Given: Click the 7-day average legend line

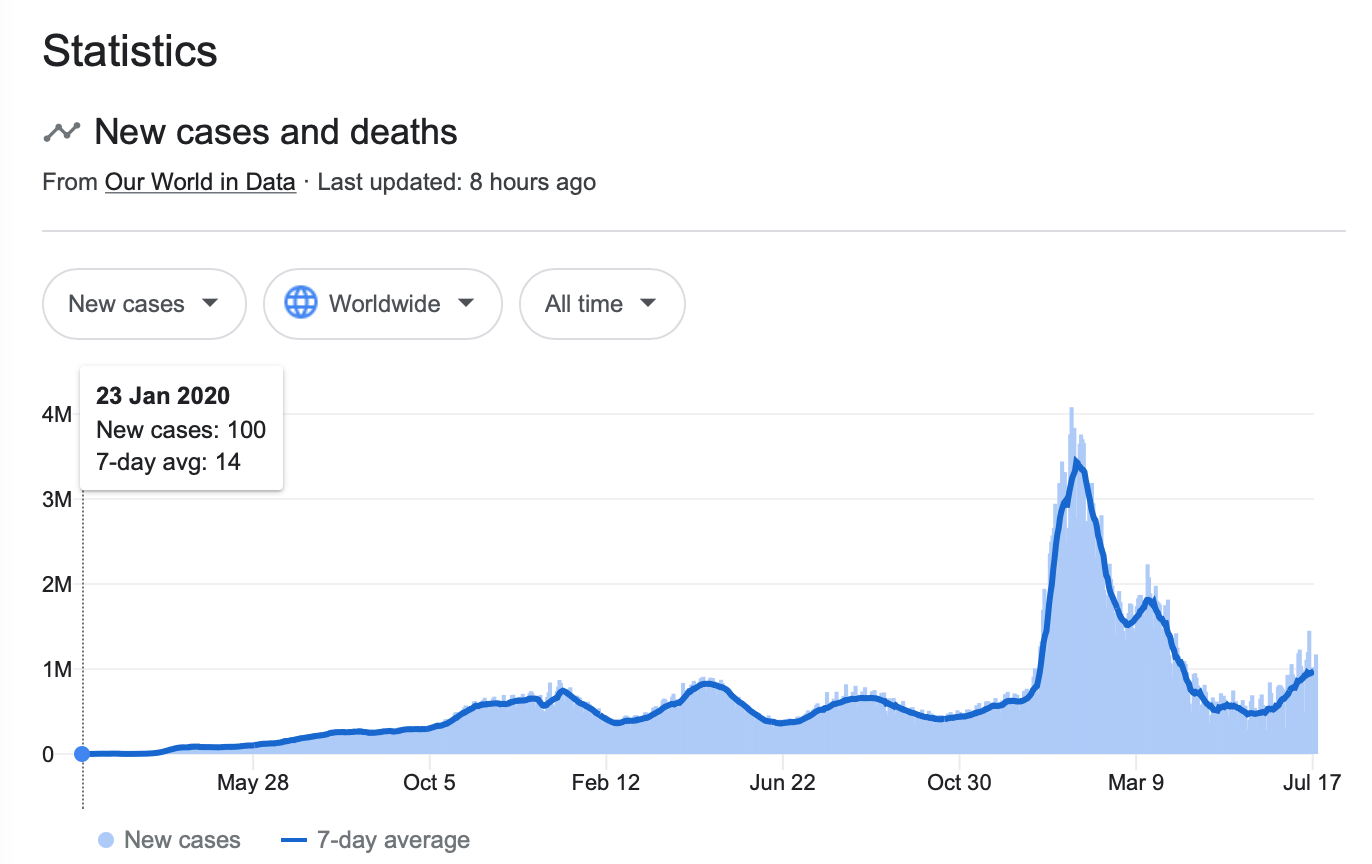Looking at the screenshot, I should [x=294, y=841].
